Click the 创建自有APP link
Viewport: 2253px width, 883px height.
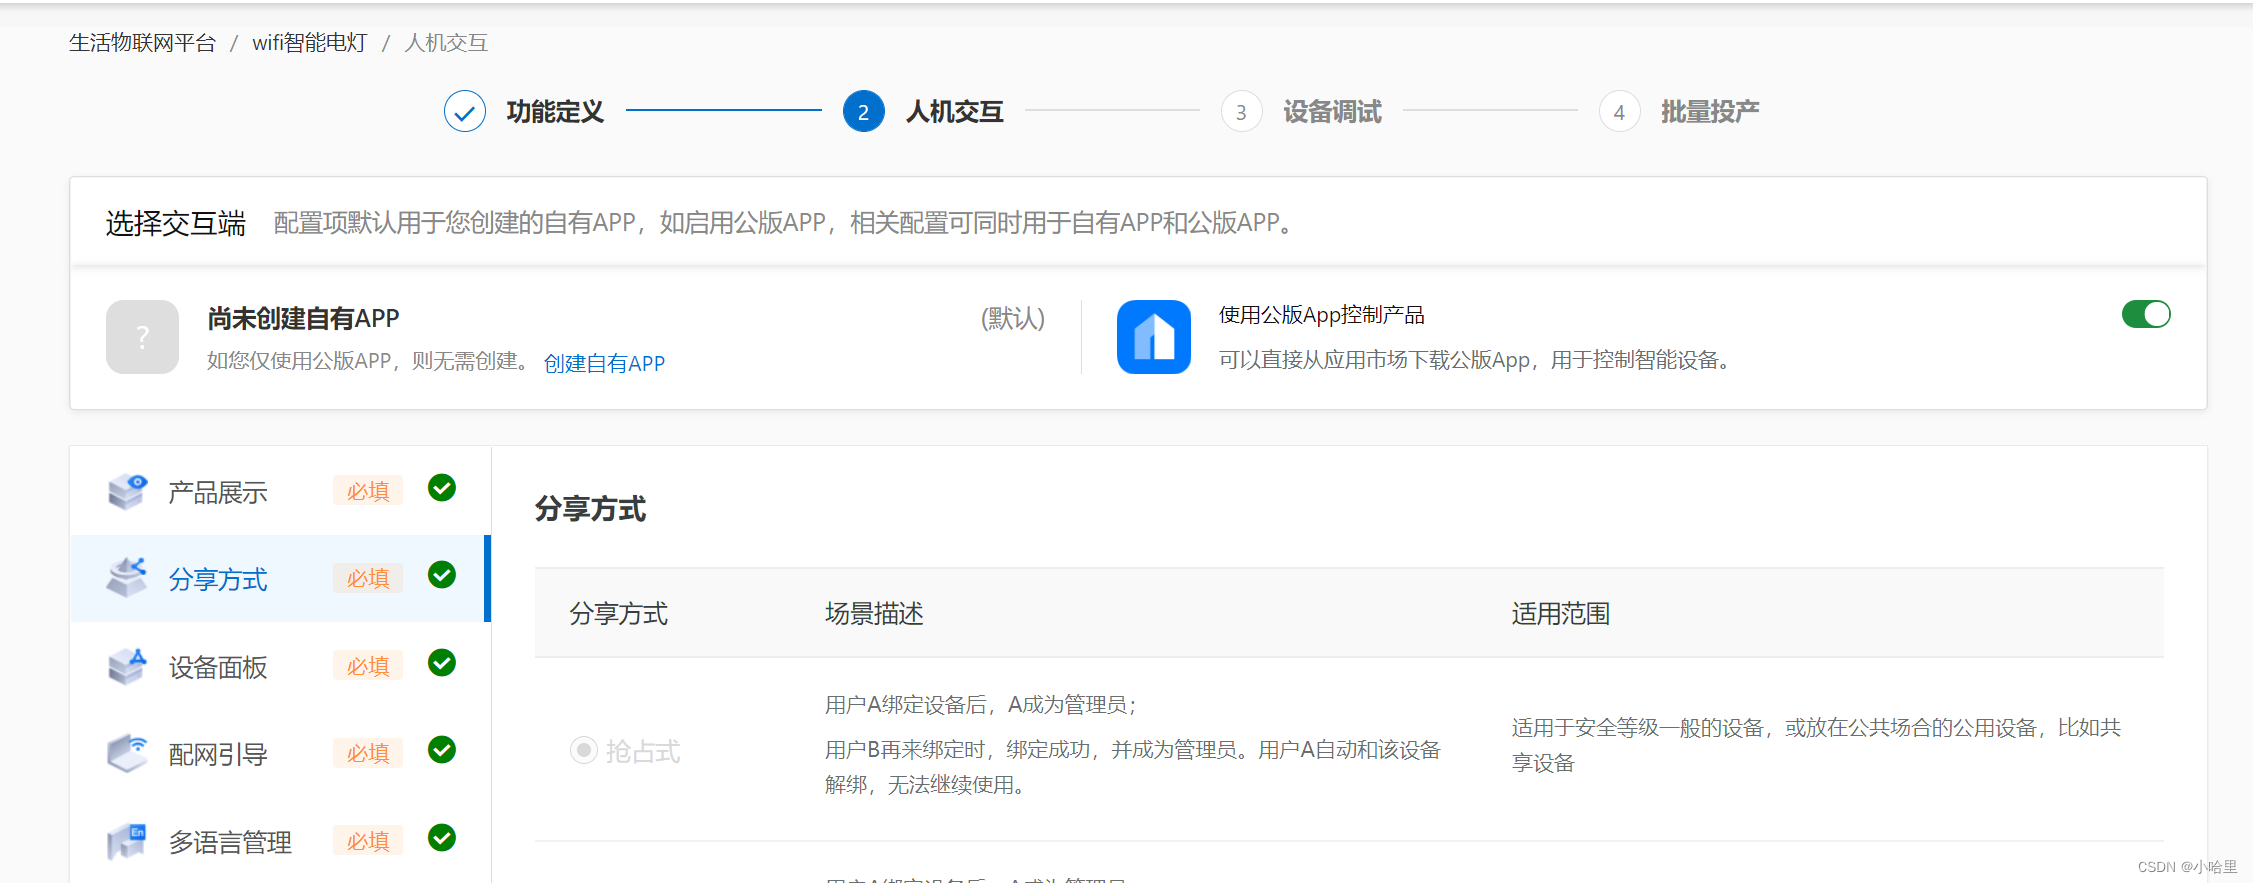click(605, 363)
